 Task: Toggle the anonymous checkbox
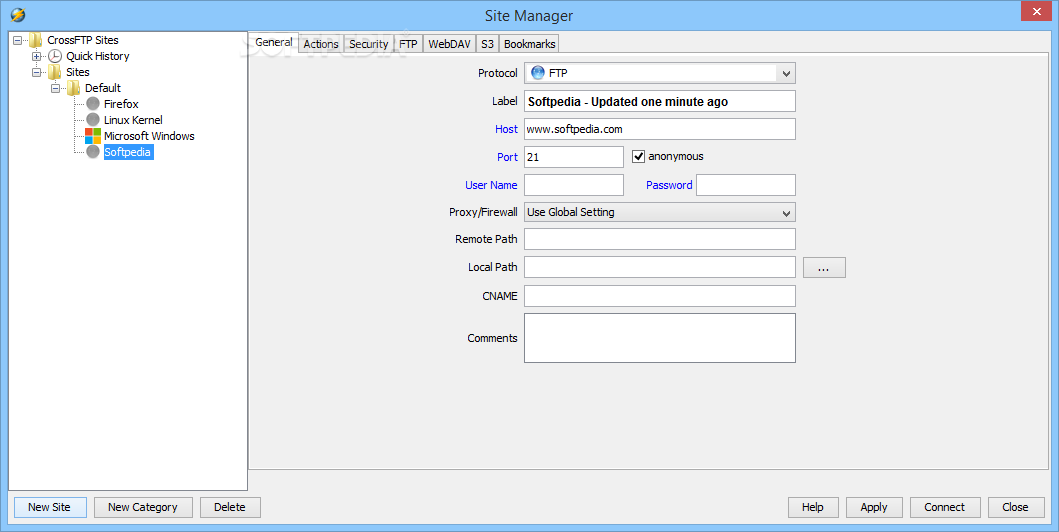[638, 157]
